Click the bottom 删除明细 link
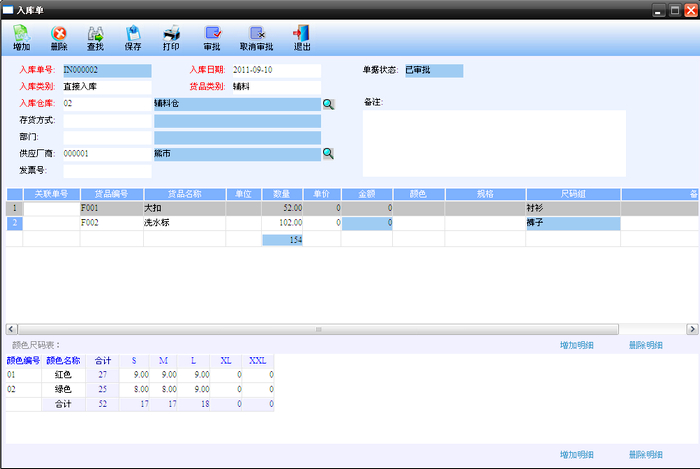The width and height of the screenshot is (700, 469). coord(646,454)
